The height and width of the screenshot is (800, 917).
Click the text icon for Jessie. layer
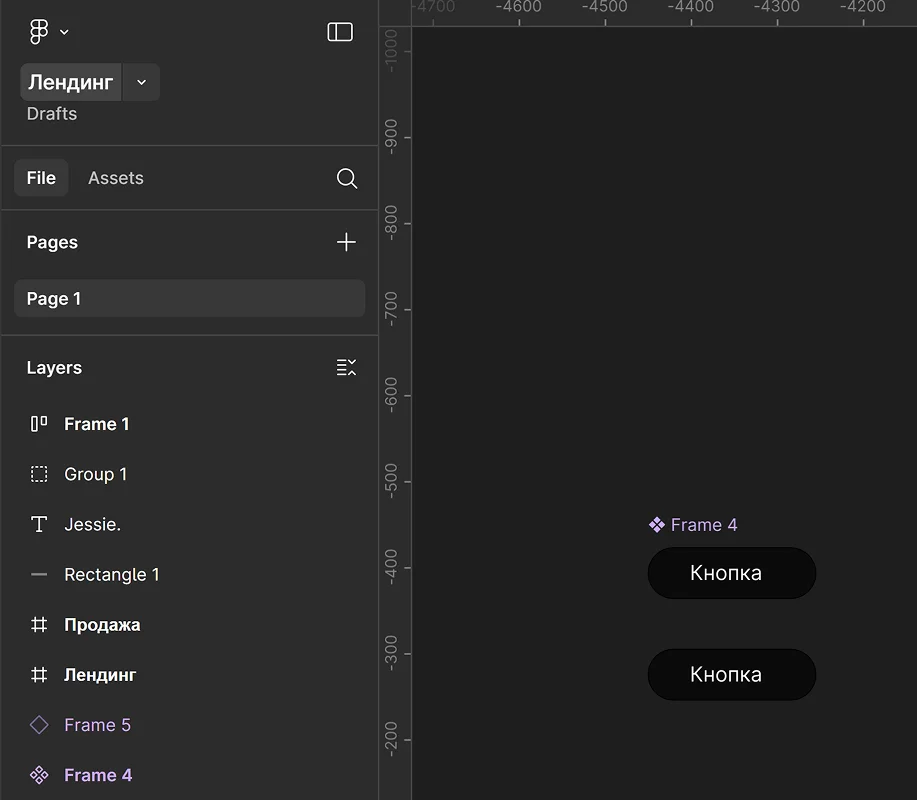(x=39, y=524)
